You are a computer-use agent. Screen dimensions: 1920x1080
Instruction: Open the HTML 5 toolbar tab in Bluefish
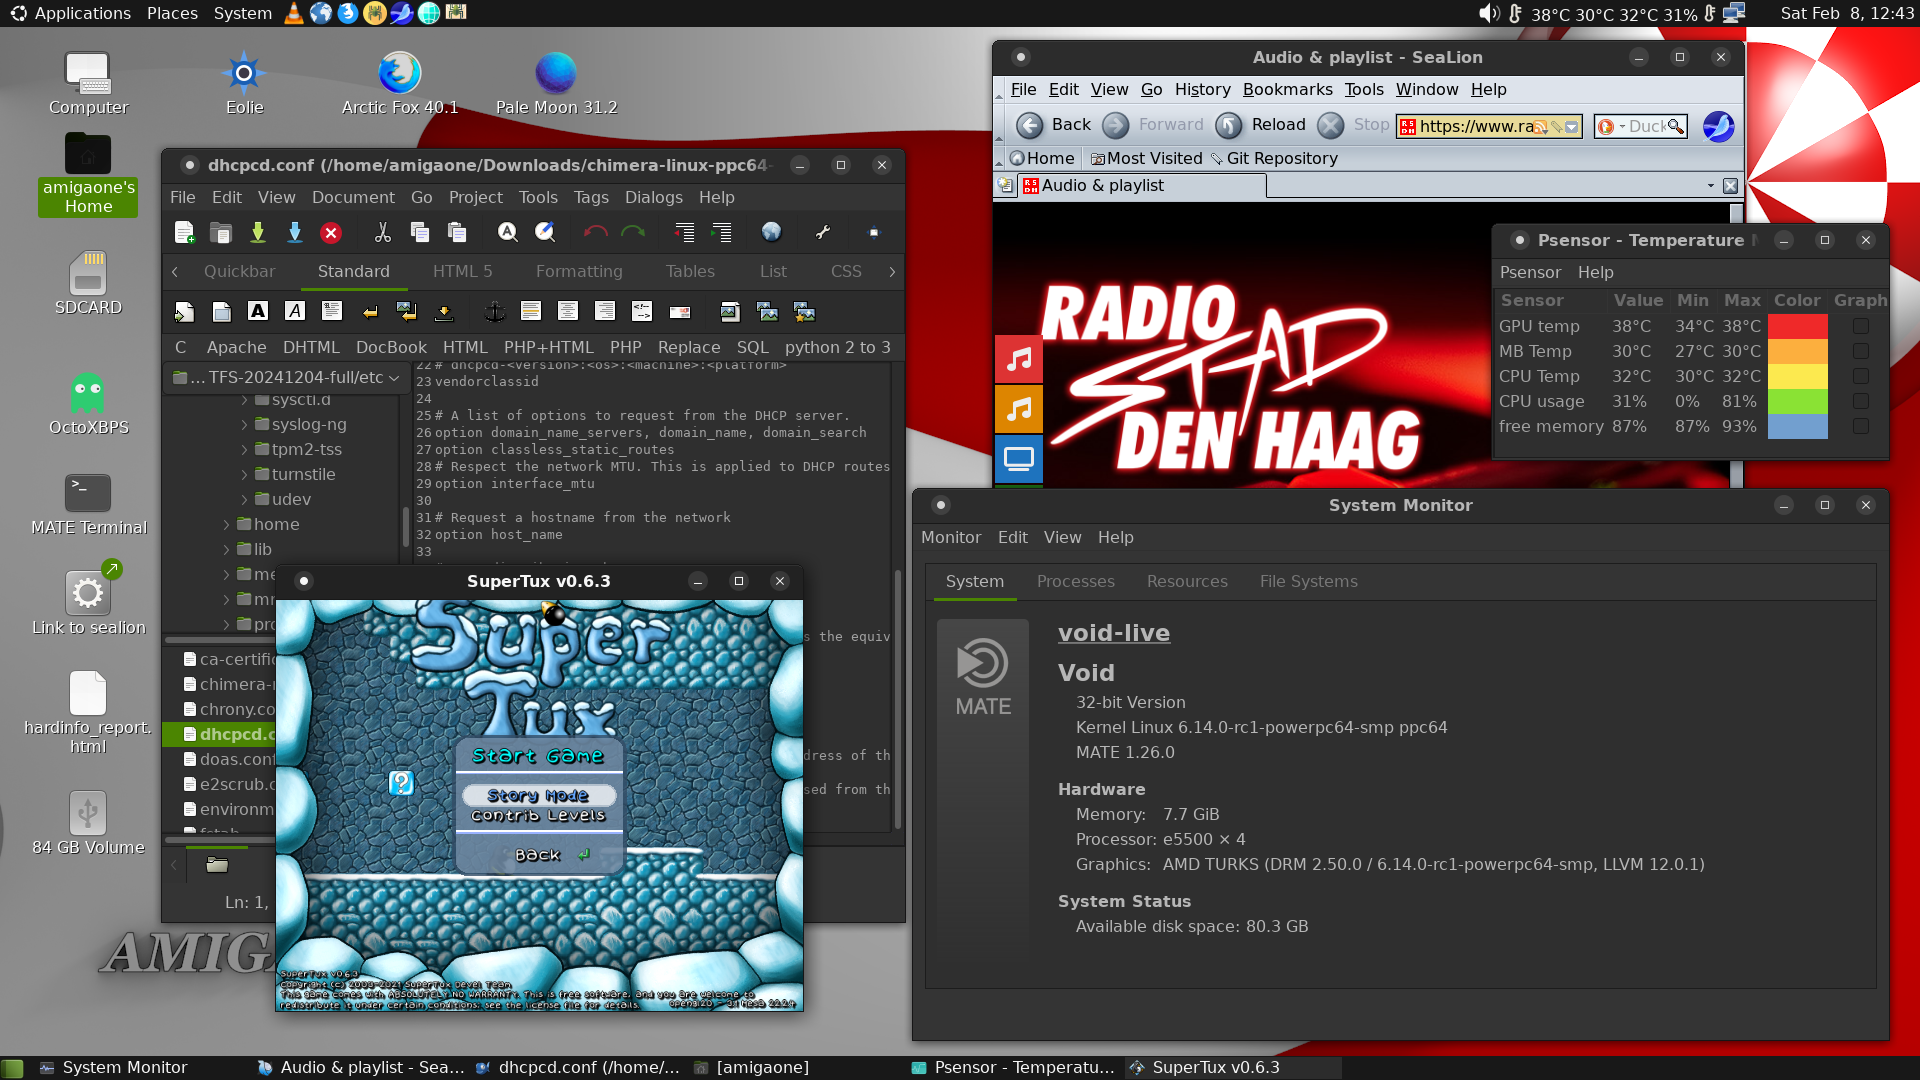tap(462, 272)
